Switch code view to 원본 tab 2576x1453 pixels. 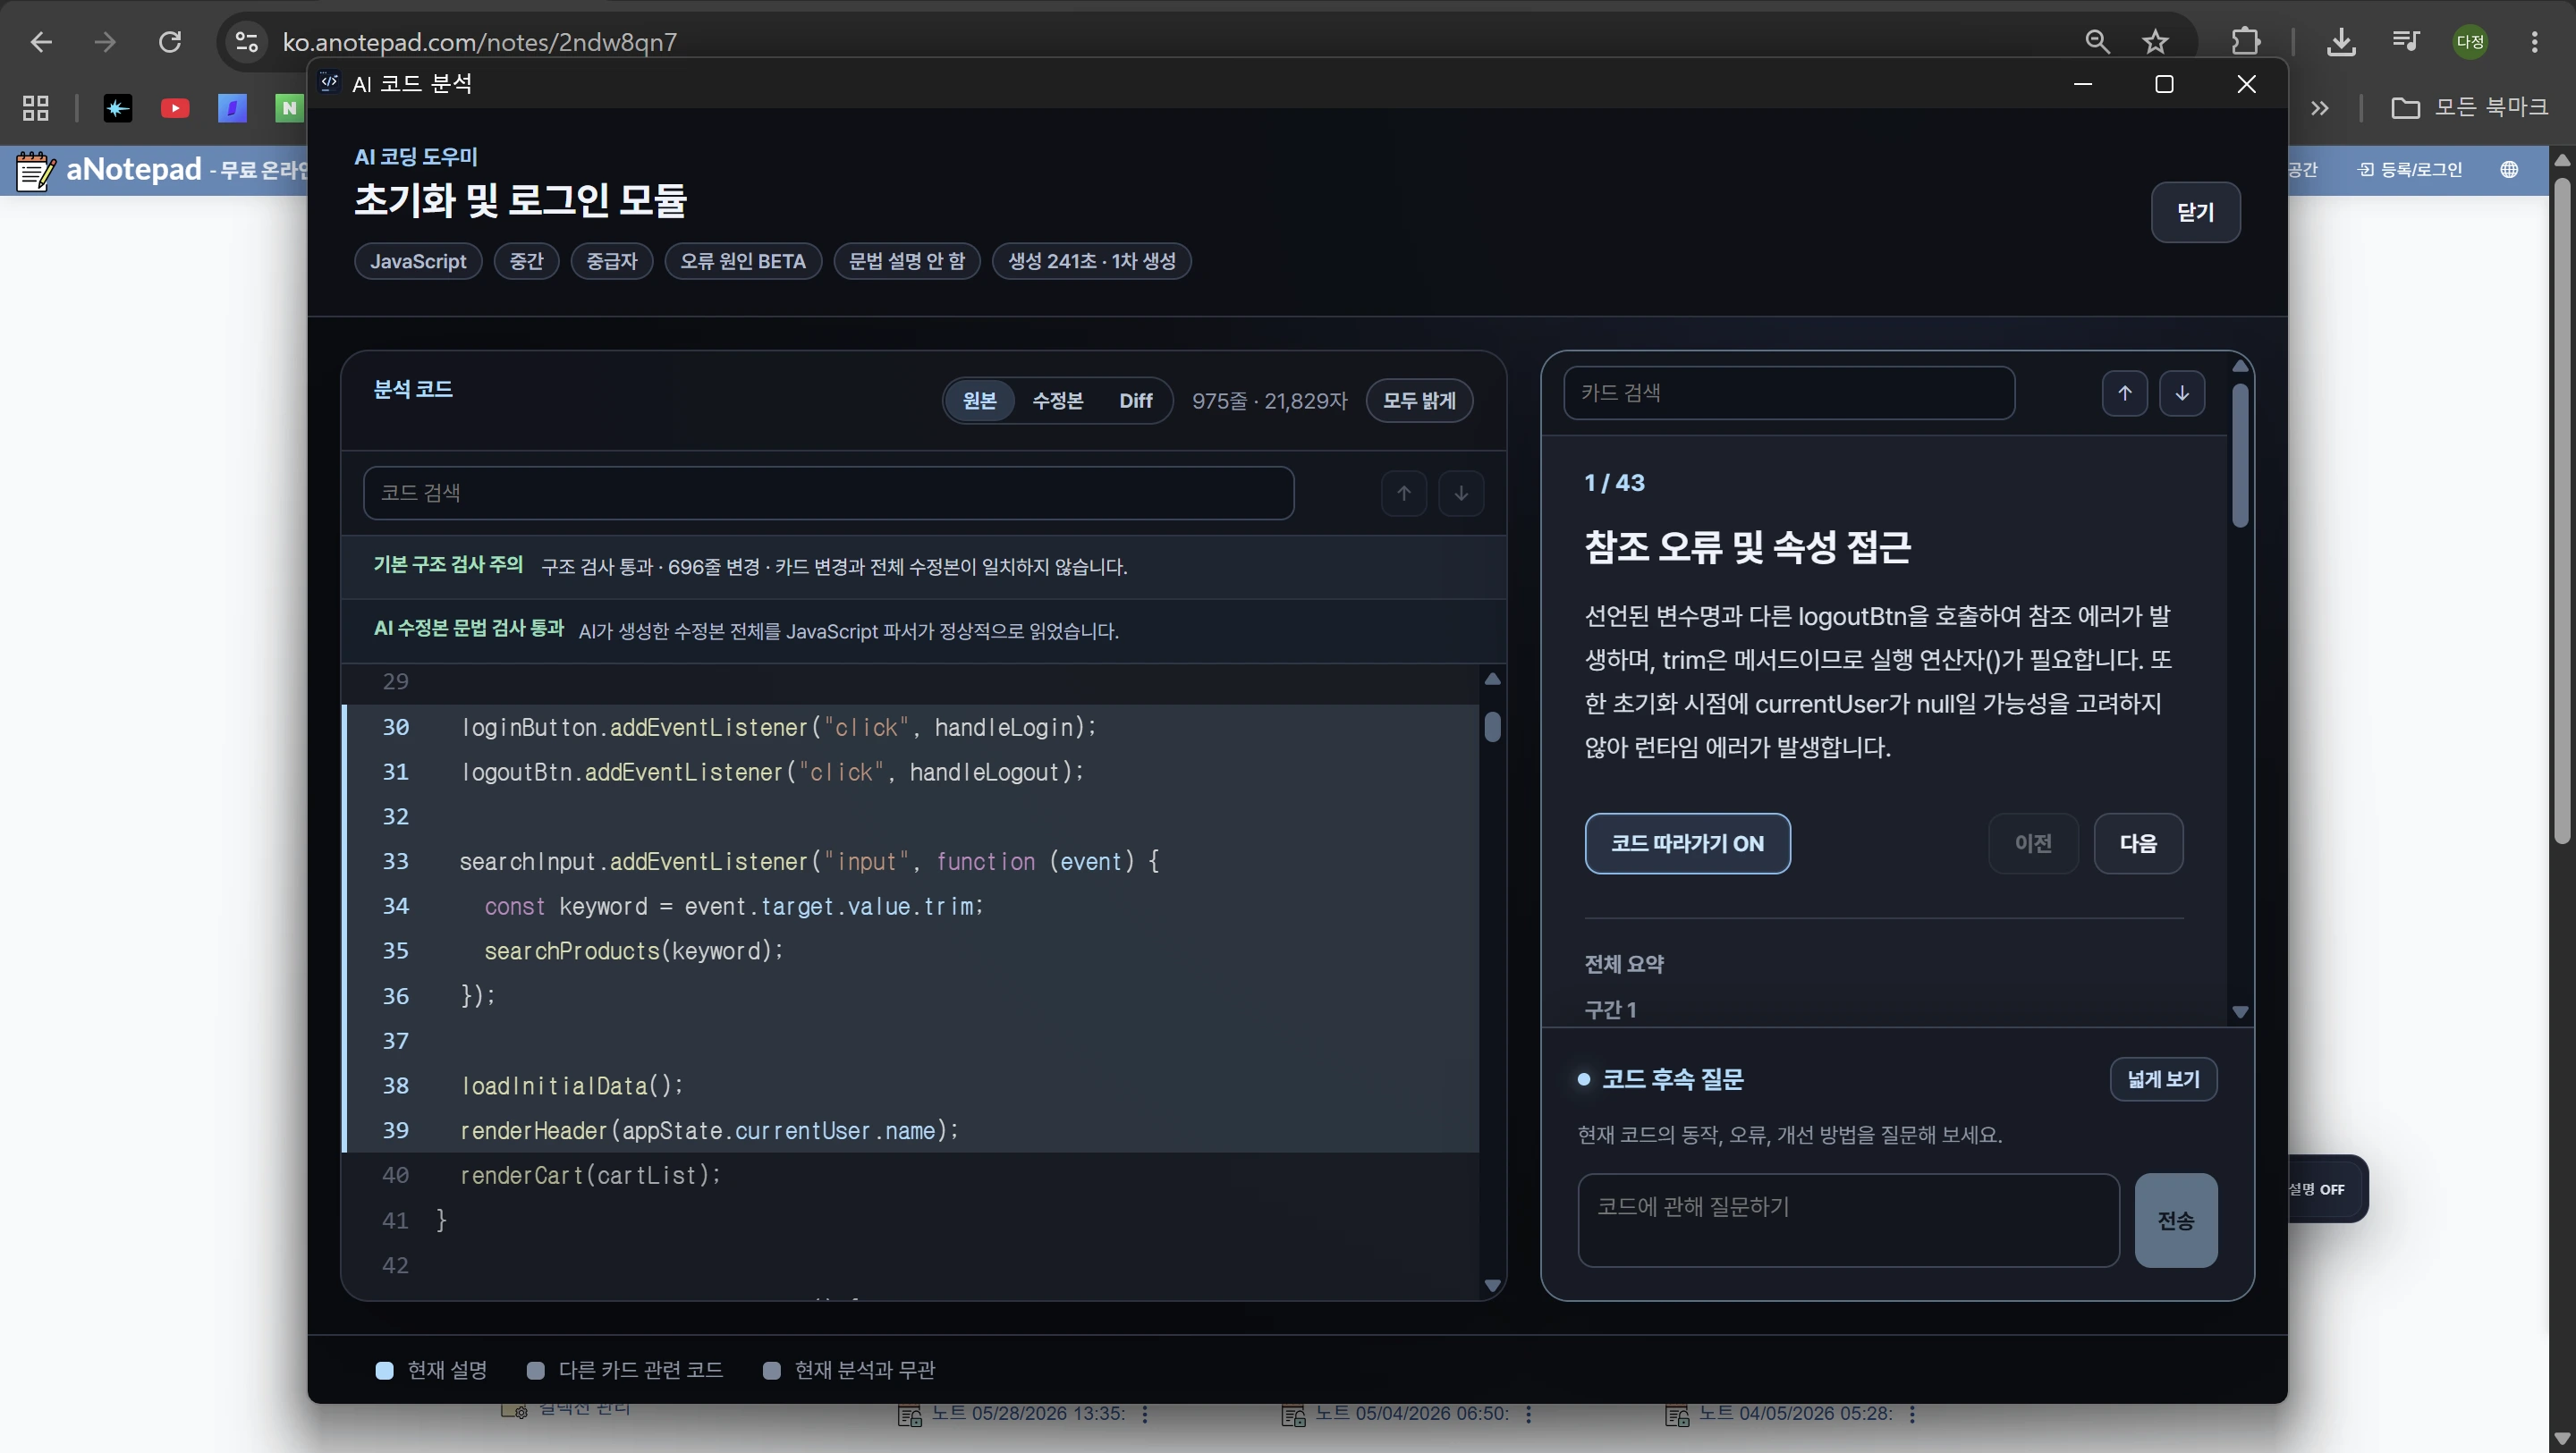979,401
